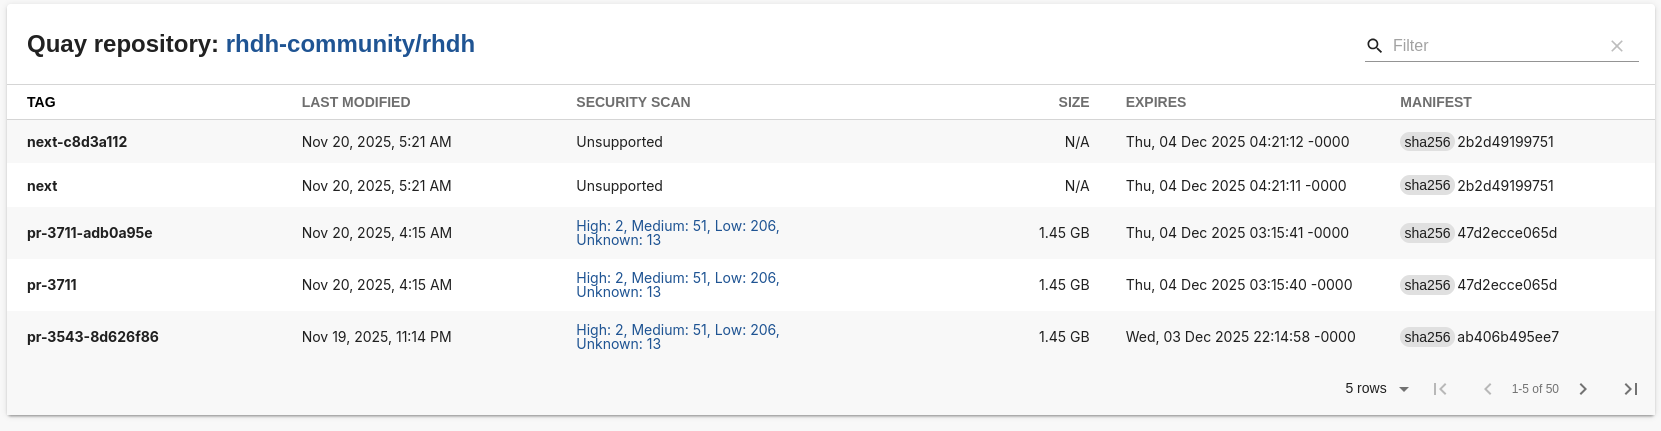This screenshot has height=431, width=1661.
Task: Click the MANIFEST column header
Action: pyautogui.click(x=1436, y=102)
